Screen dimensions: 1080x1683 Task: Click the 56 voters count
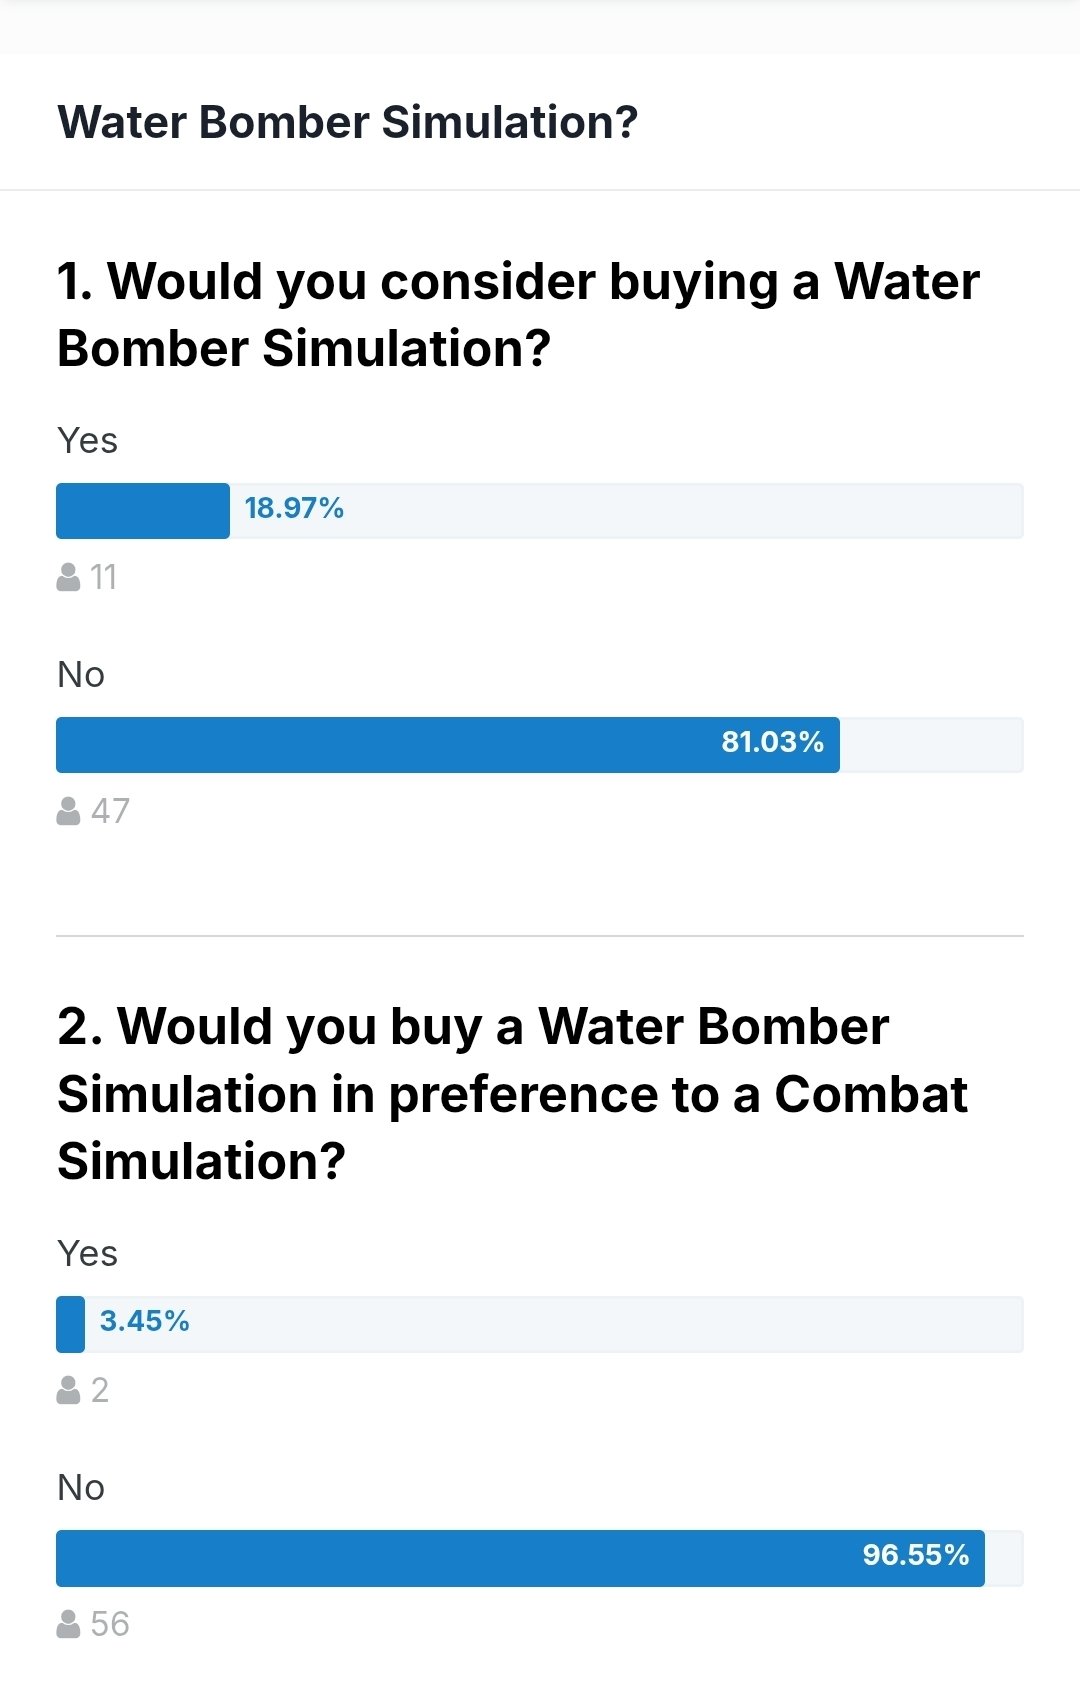tap(110, 1624)
